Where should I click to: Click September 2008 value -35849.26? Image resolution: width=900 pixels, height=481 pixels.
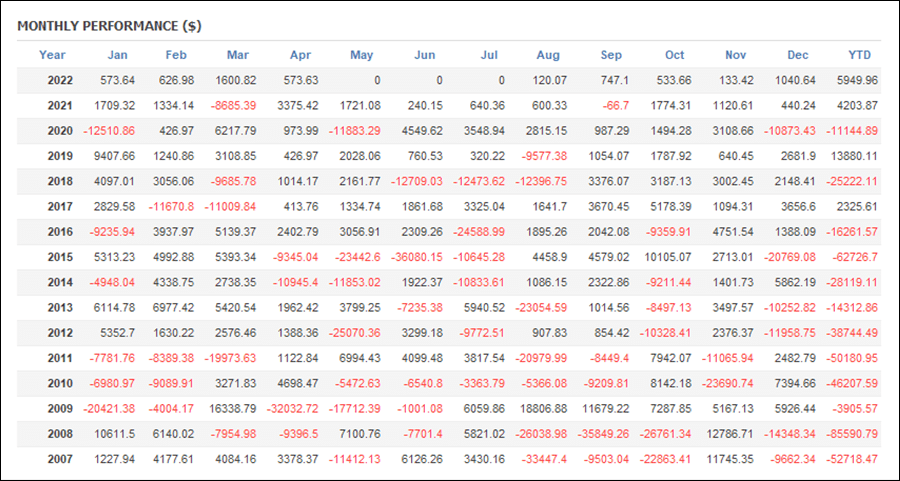(x=603, y=434)
